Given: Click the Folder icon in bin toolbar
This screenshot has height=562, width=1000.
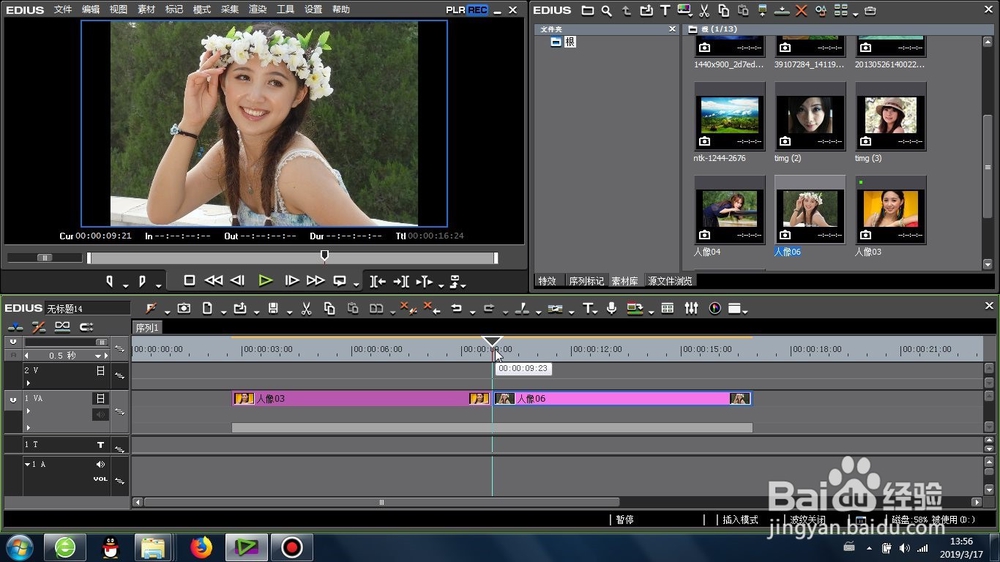Looking at the screenshot, I should tap(587, 11).
